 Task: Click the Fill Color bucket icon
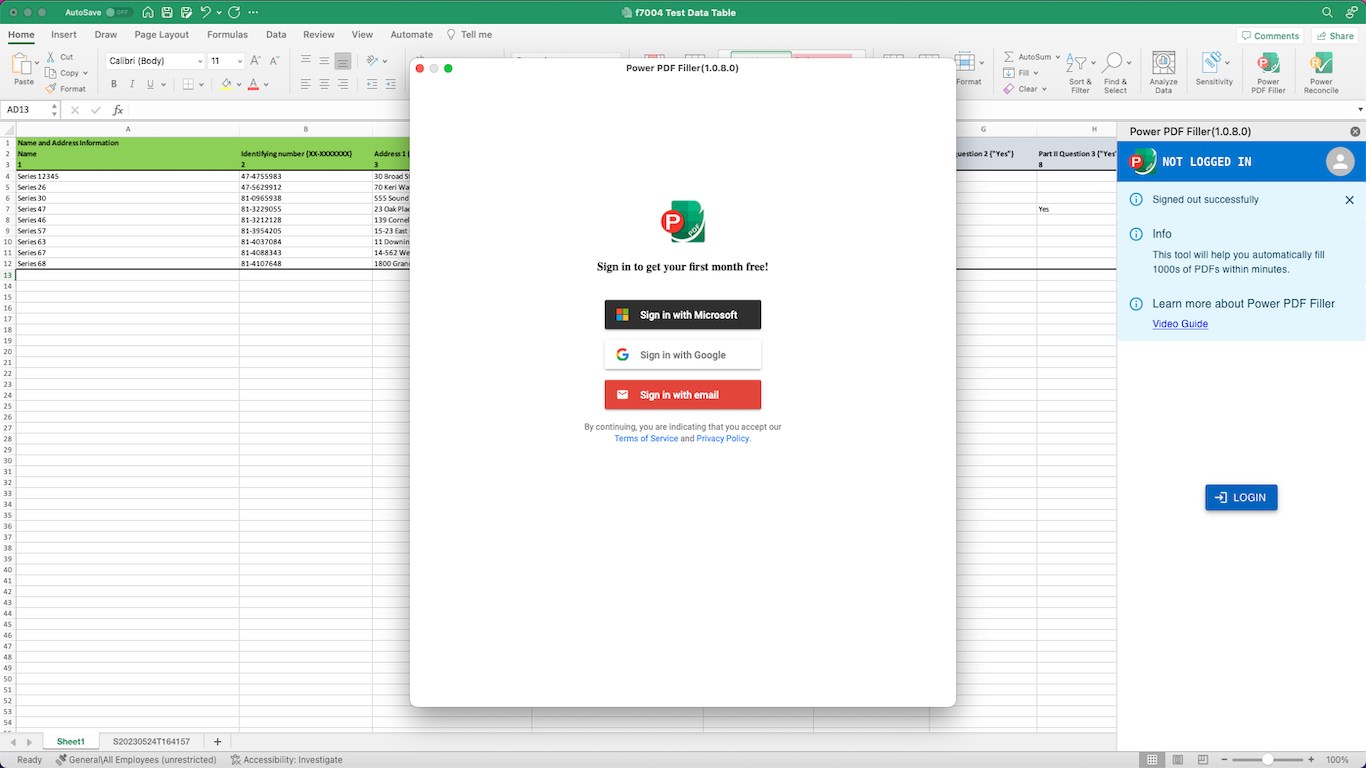pyautogui.click(x=226, y=85)
